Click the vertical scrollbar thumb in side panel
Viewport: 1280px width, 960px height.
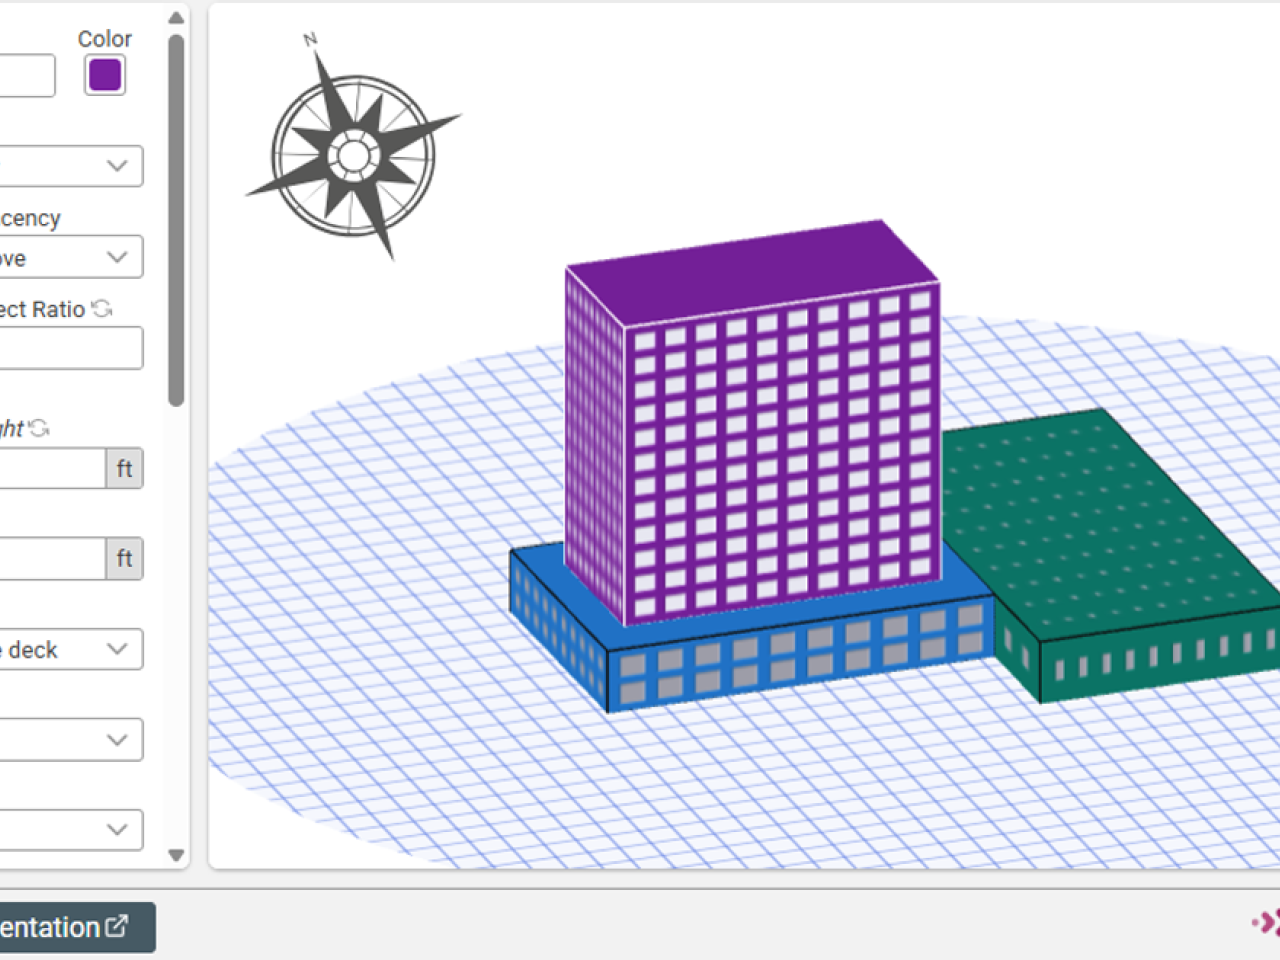[176, 220]
